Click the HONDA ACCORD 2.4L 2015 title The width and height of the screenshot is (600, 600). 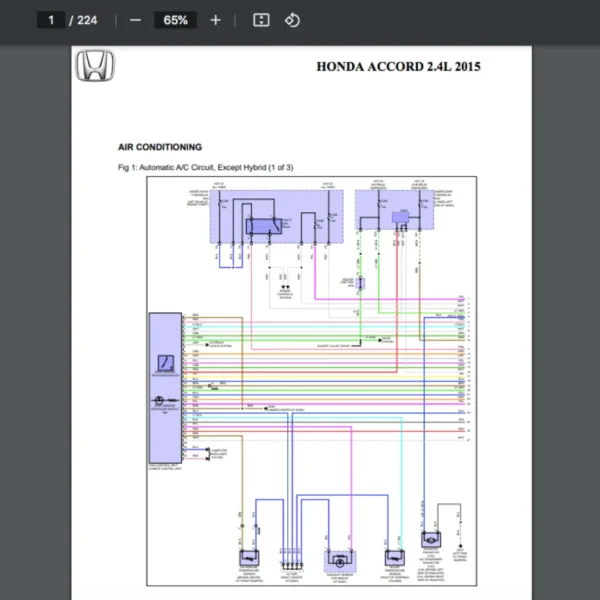(x=398, y=67)
